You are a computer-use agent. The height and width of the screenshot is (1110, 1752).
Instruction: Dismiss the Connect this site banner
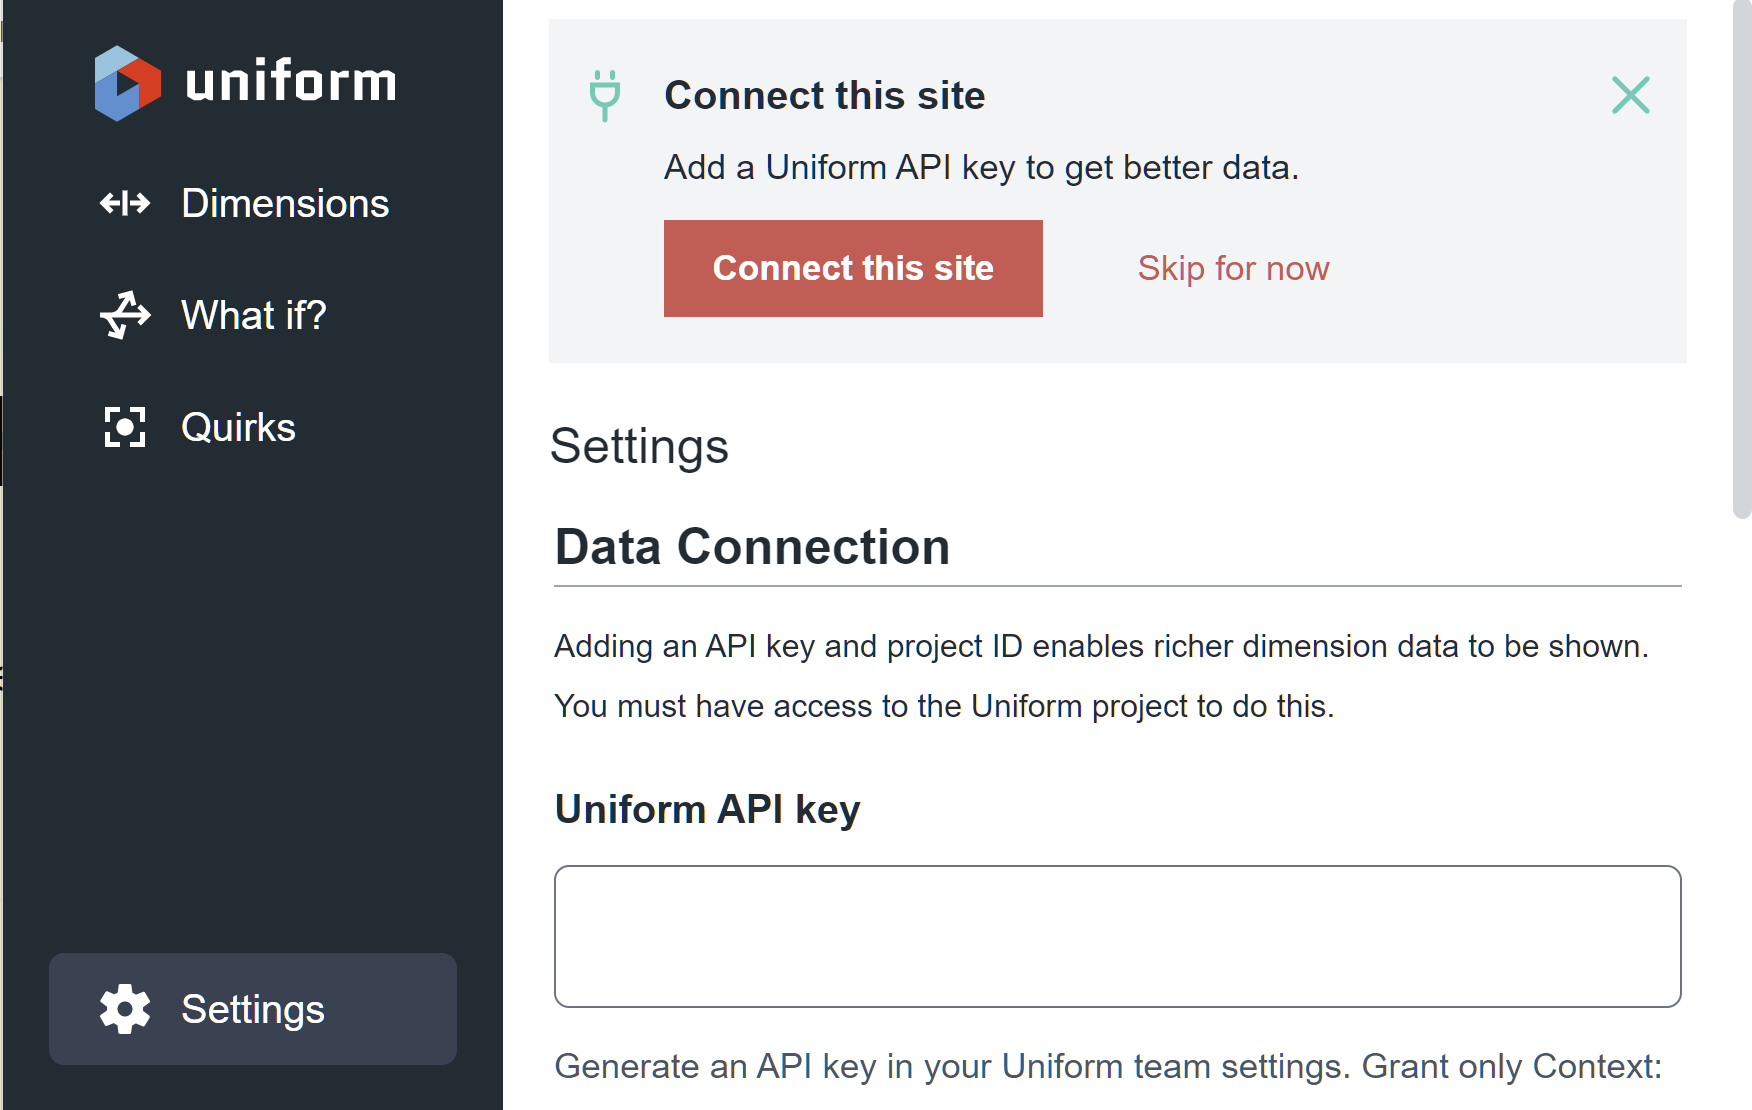coord(1630,96)
